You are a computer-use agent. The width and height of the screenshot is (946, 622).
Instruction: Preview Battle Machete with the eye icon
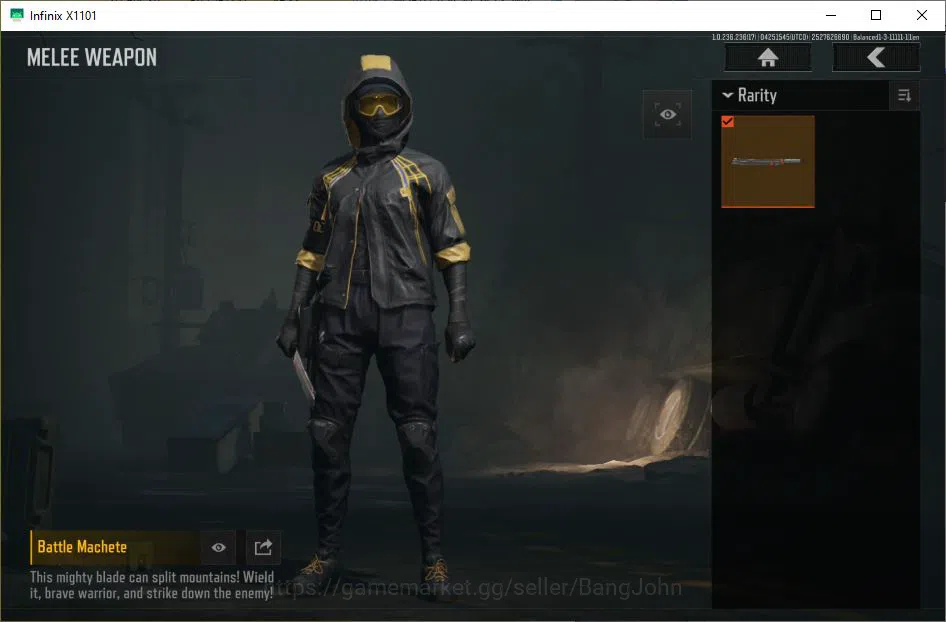click(x=218, y=547)
